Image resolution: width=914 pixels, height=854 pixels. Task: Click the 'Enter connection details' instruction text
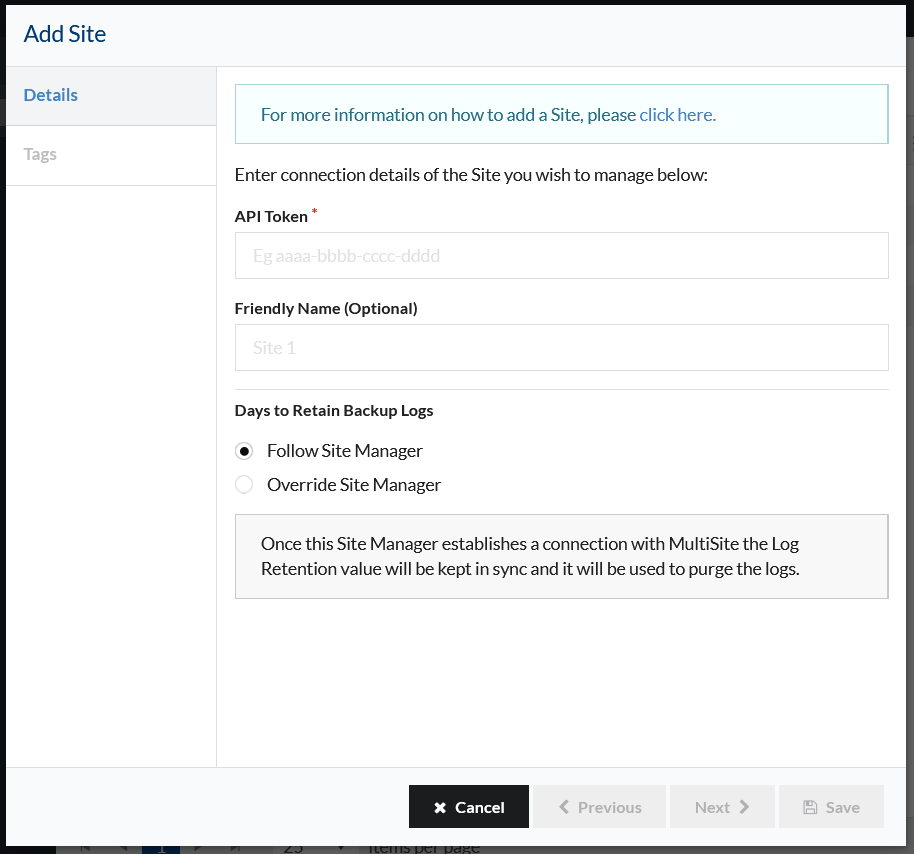click(471, 175)
